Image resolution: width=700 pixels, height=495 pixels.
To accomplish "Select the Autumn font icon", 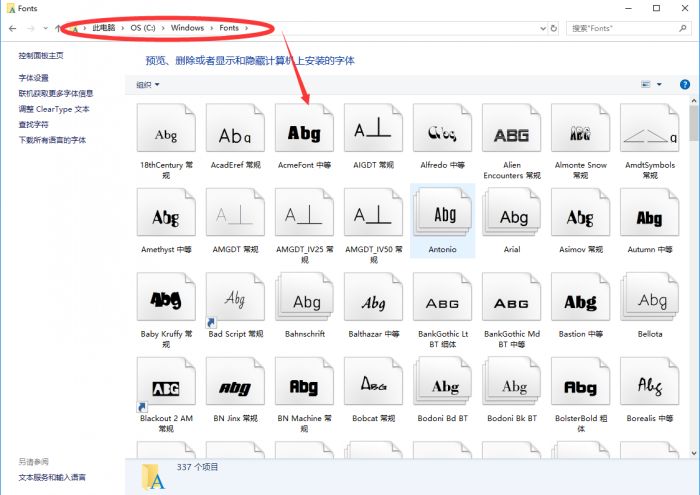I will 650,212.
